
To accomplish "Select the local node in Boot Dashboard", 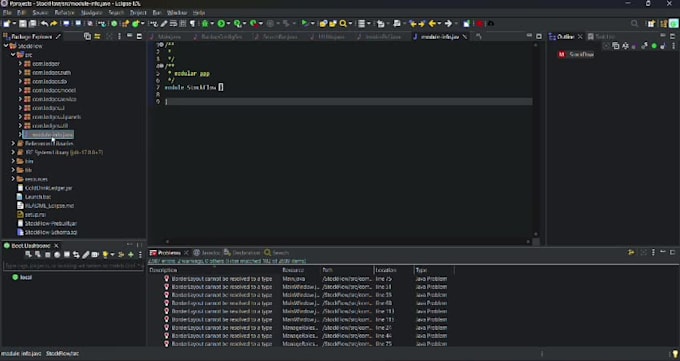I will coord(26,277).
